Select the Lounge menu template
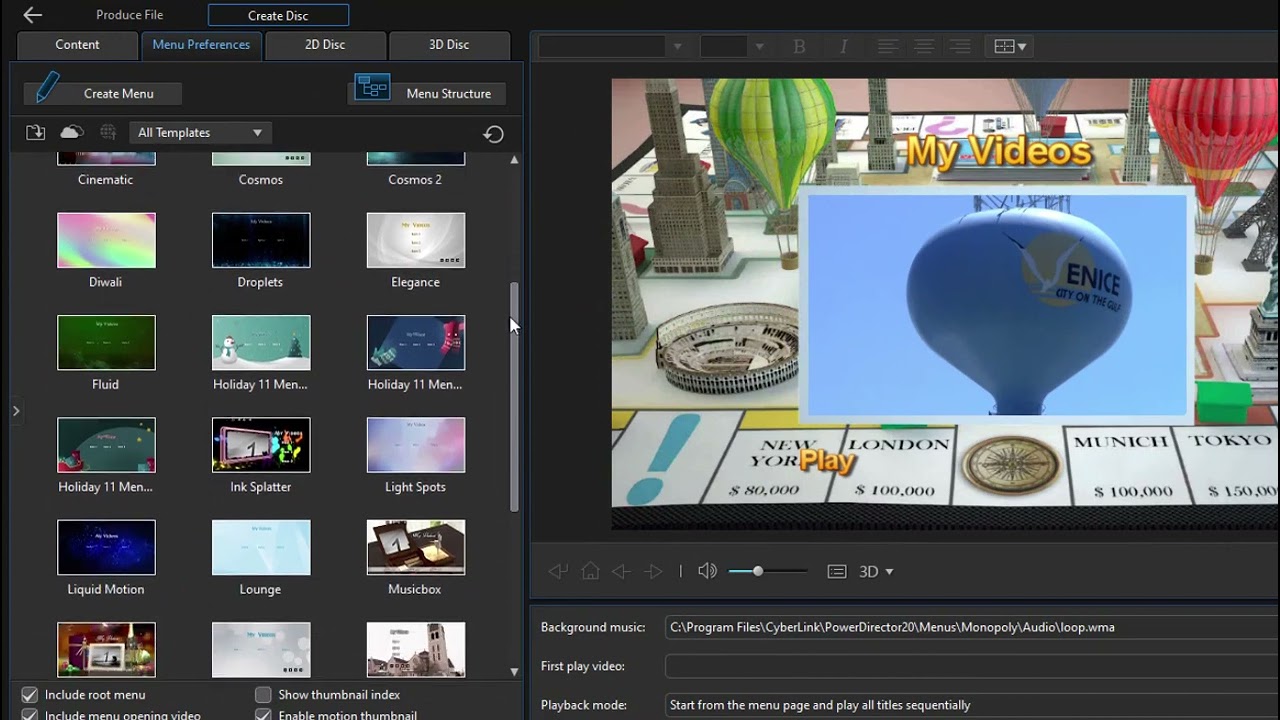The width and height of the screenshot is (1280, 720). click(261, 548)
